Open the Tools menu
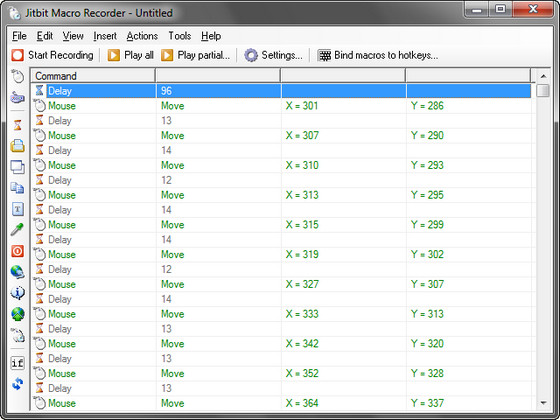The width and height of the screenshot is (560, 420). (180, 36)
